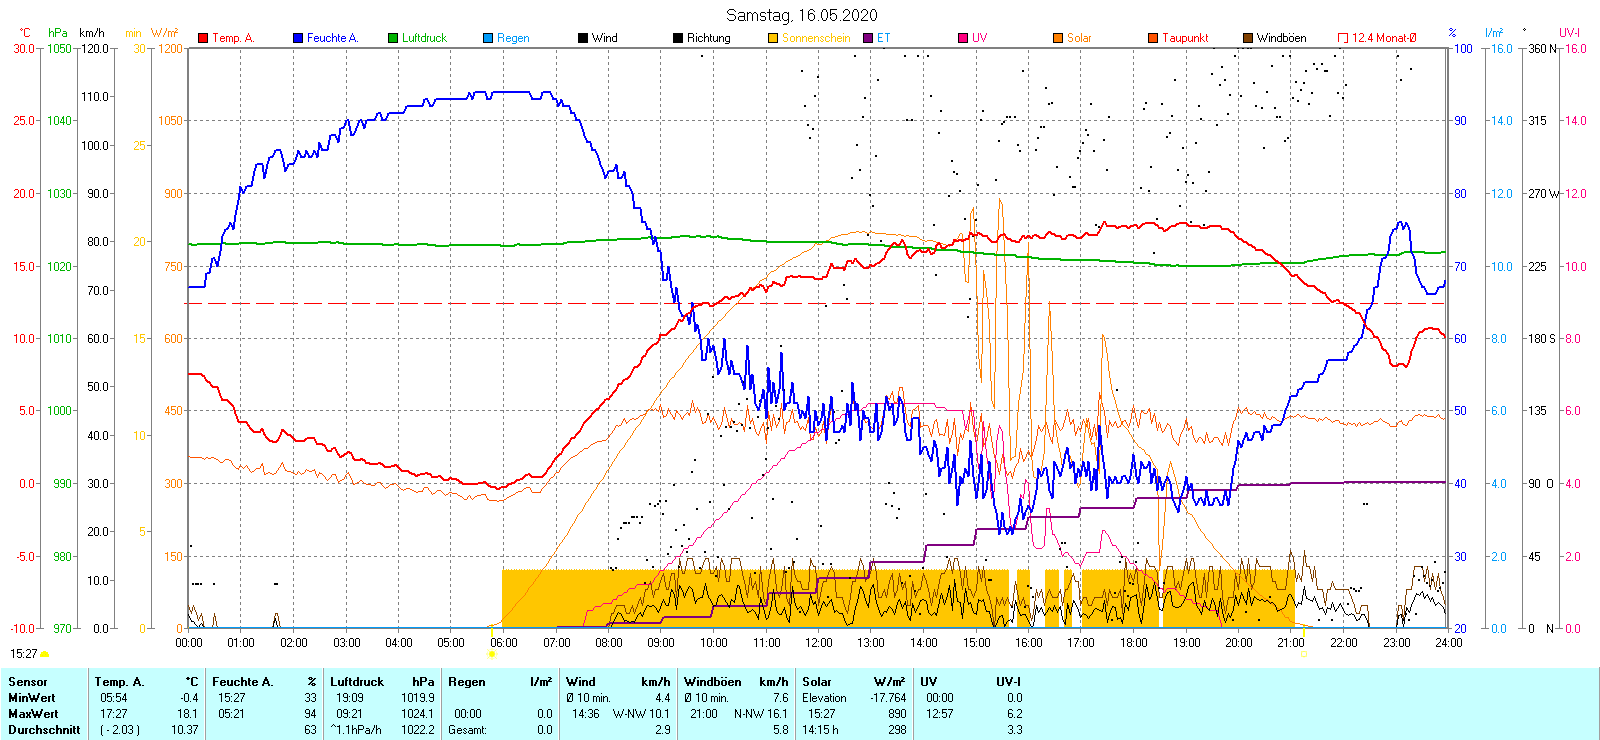Click the minimum humidity value '33'
This screenshot has width=1600, height=740.
[310, 698]
